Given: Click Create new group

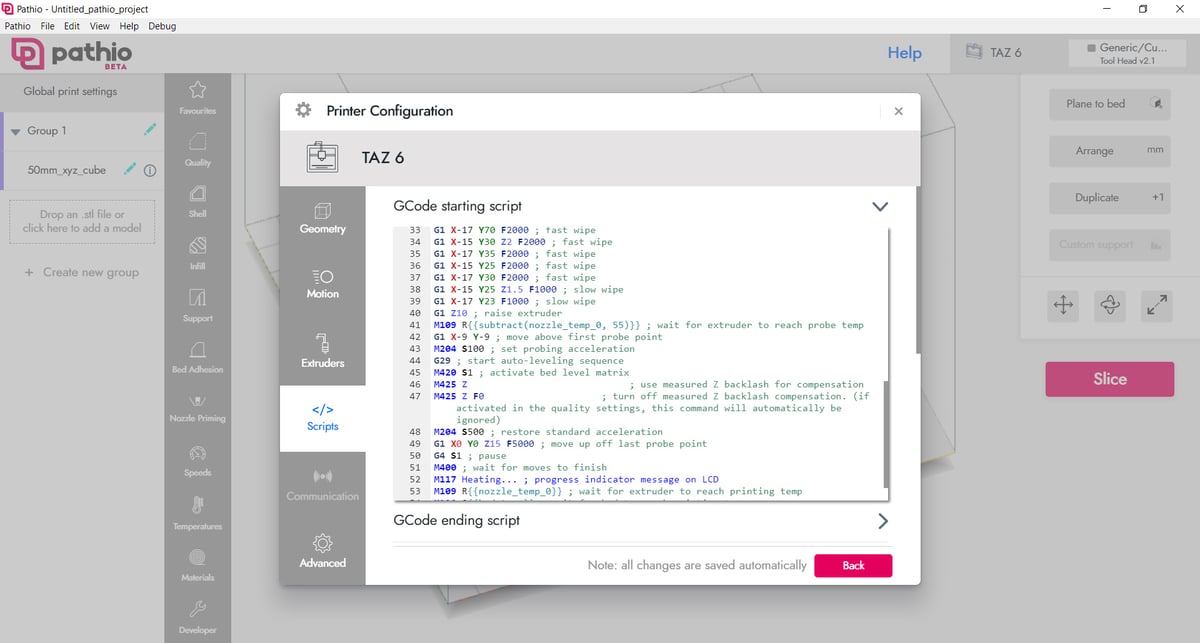Looking at the screenshot, I should 81,272.
